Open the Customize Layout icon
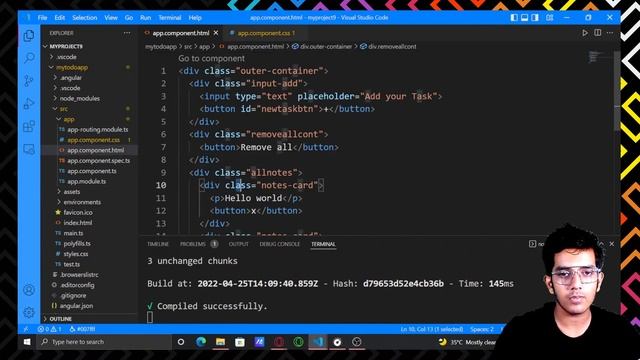640x360 pixels. click(x=550, y=18)
